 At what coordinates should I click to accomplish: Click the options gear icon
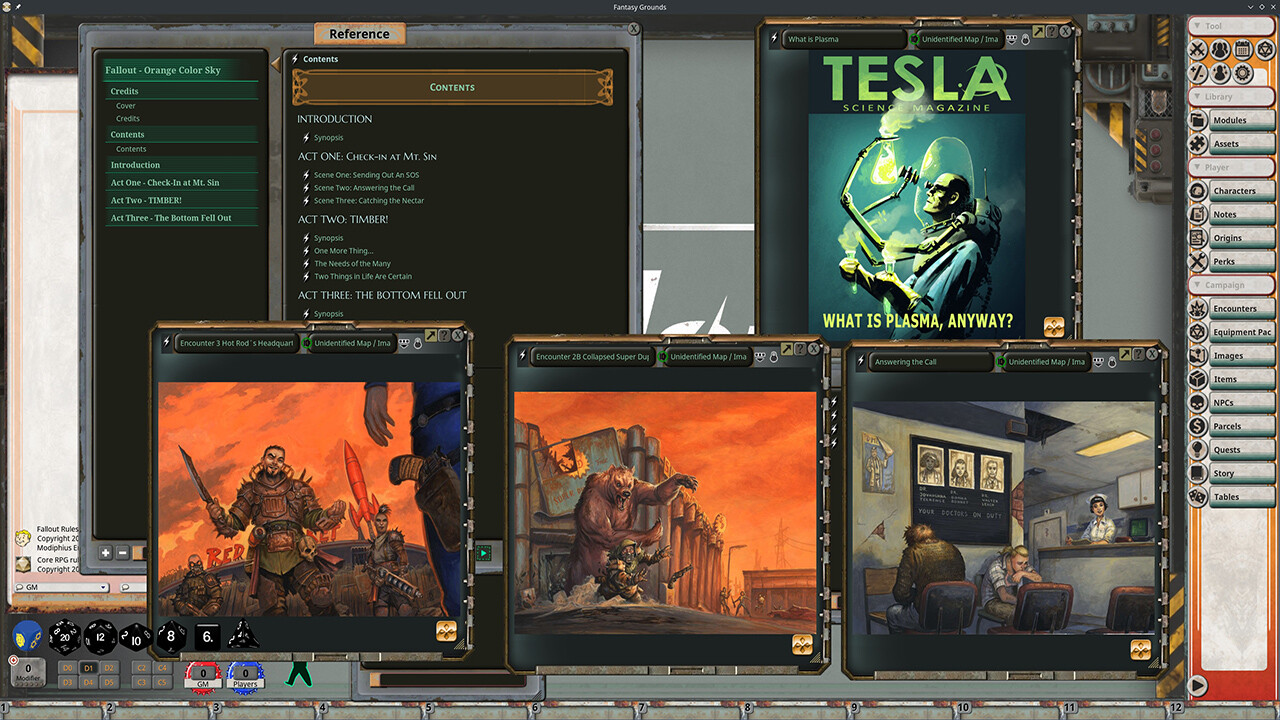pyautogui.click(x=1243, y=73)
